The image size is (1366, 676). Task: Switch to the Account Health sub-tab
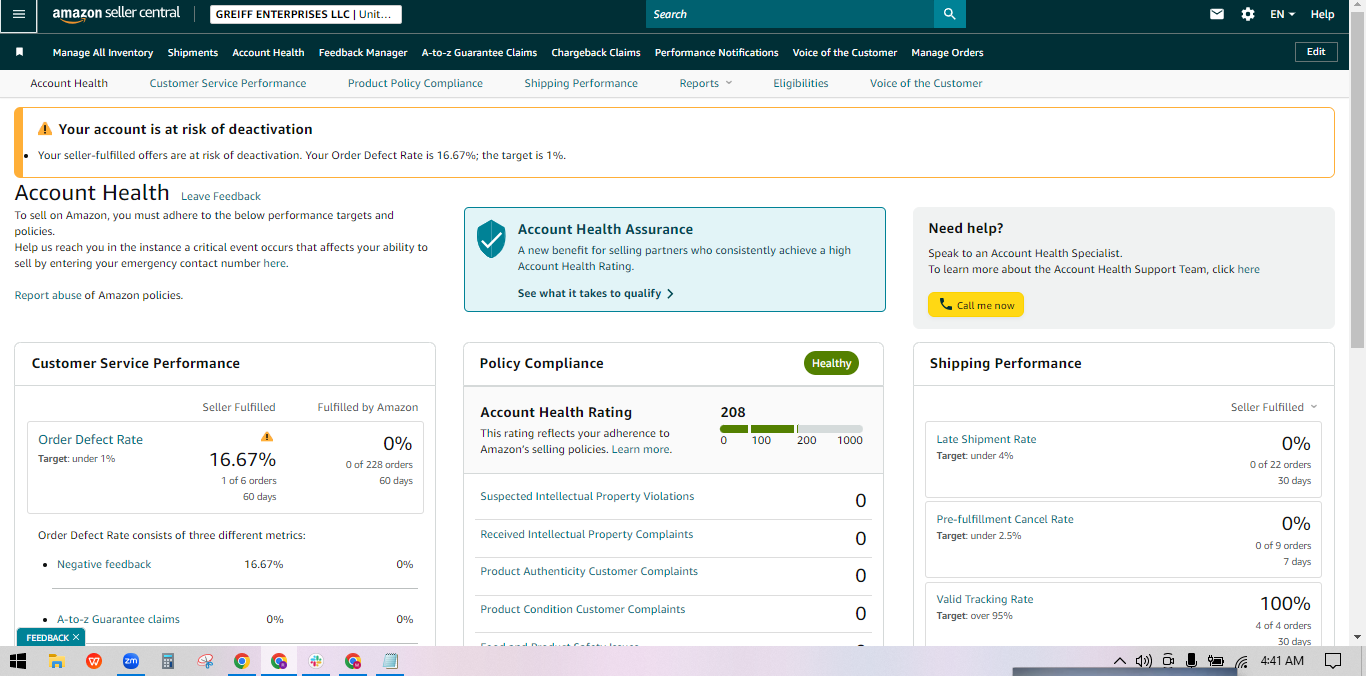click(69, 83)
